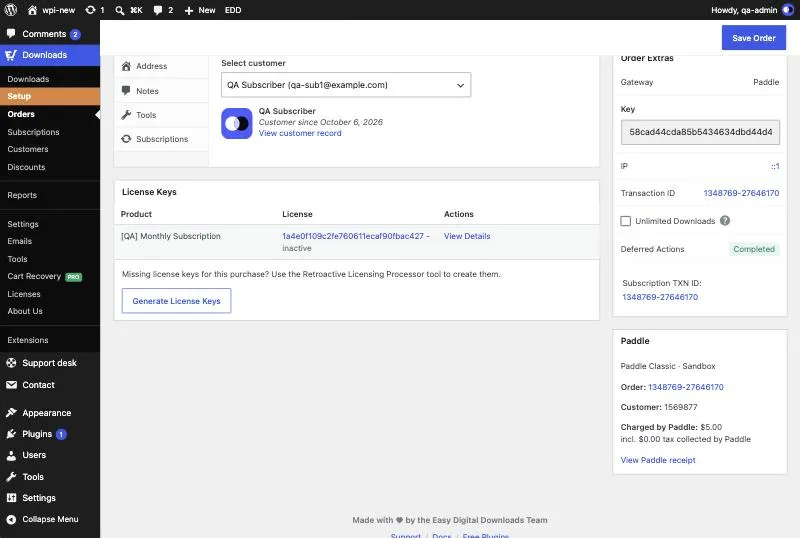The height and width of the screenshot is (538, 800).
Task: Open admin bar search icon
Action: point(120,10)
